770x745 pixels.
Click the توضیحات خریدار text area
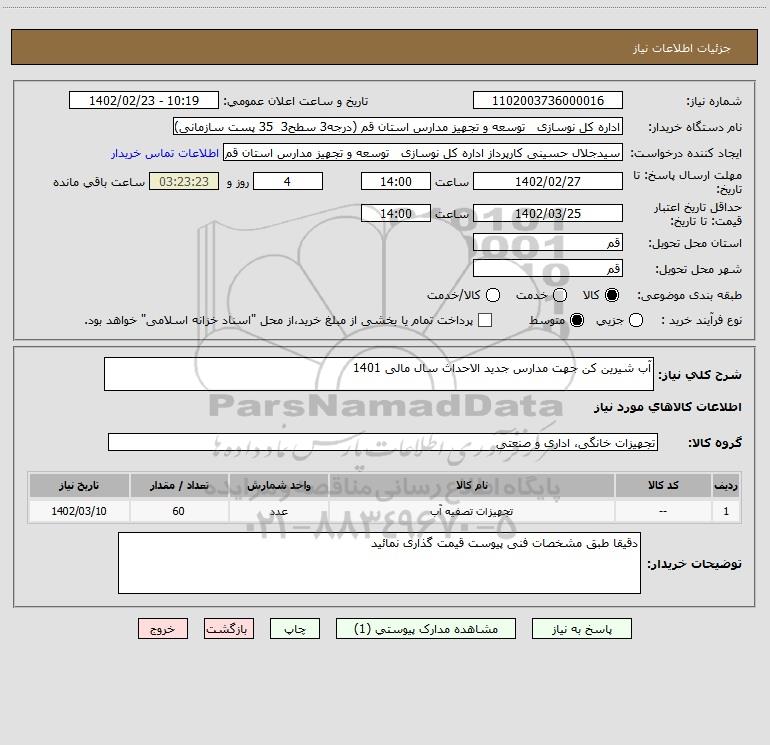tap(380, 563)
